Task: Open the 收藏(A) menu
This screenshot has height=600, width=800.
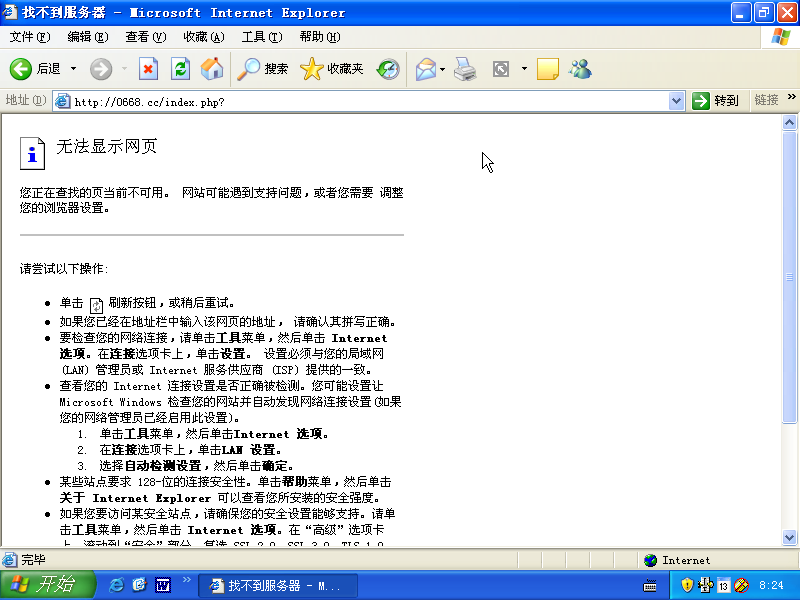Action: click(203, 37)
